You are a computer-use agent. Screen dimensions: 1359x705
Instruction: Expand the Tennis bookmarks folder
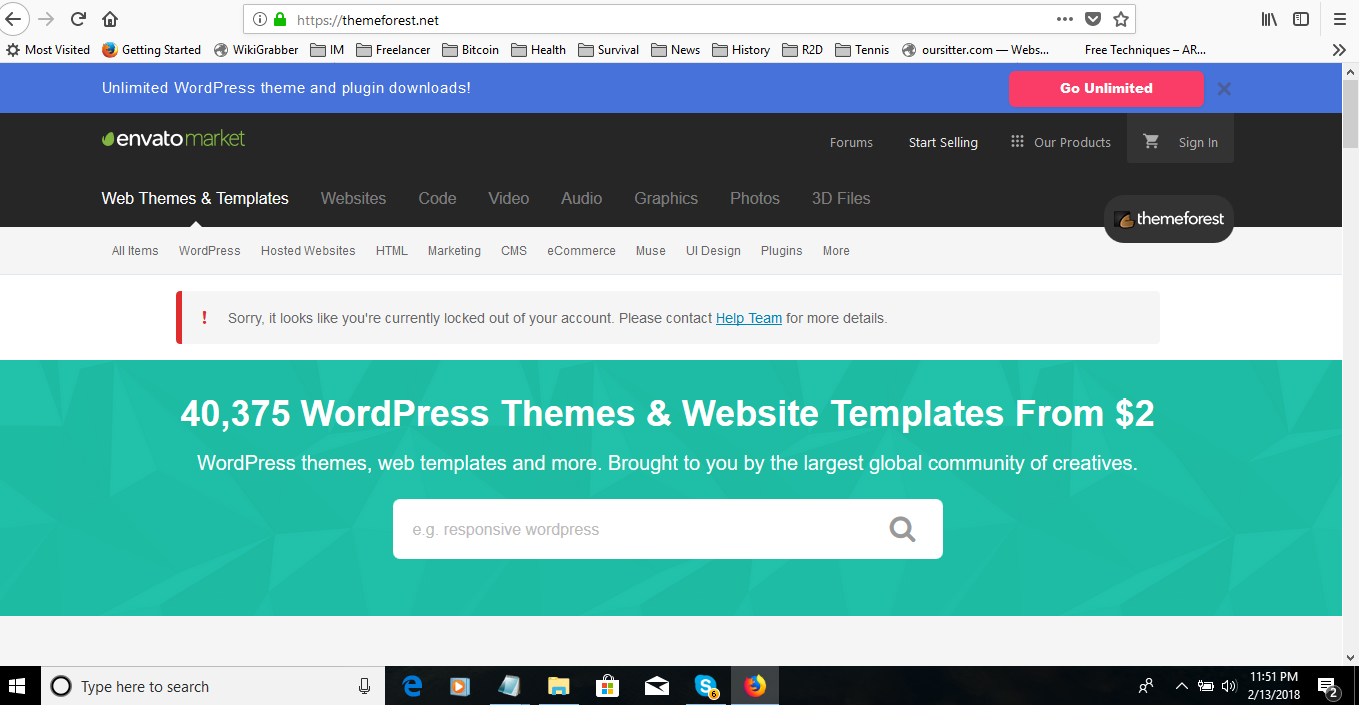[x=861, y=49]
